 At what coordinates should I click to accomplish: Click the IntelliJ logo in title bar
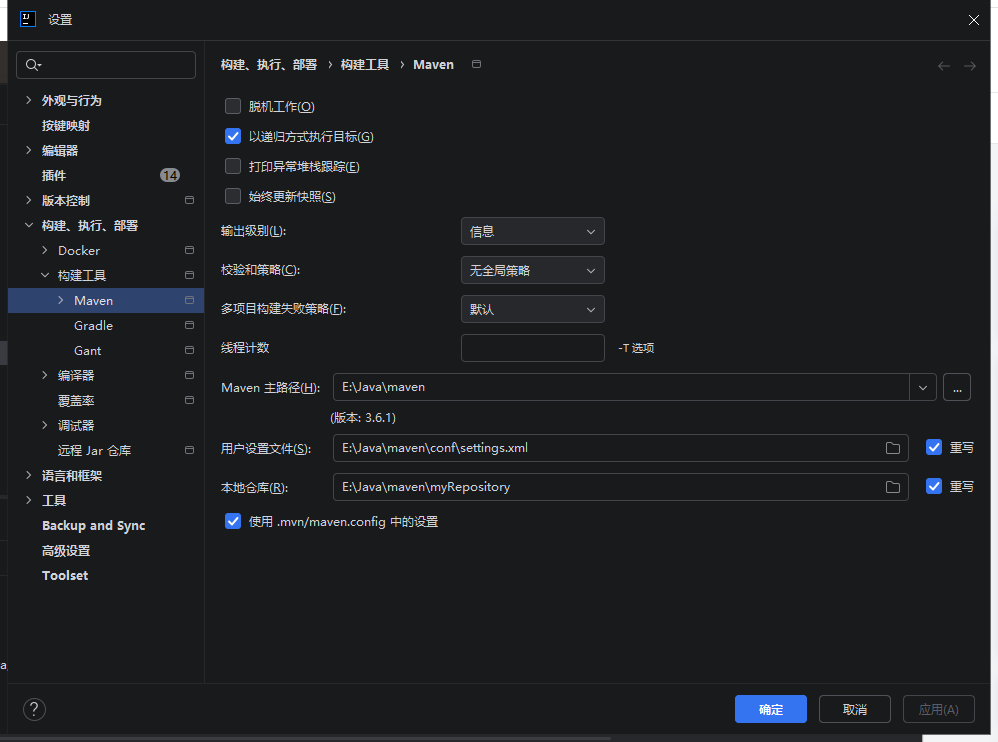coord(28,19)
